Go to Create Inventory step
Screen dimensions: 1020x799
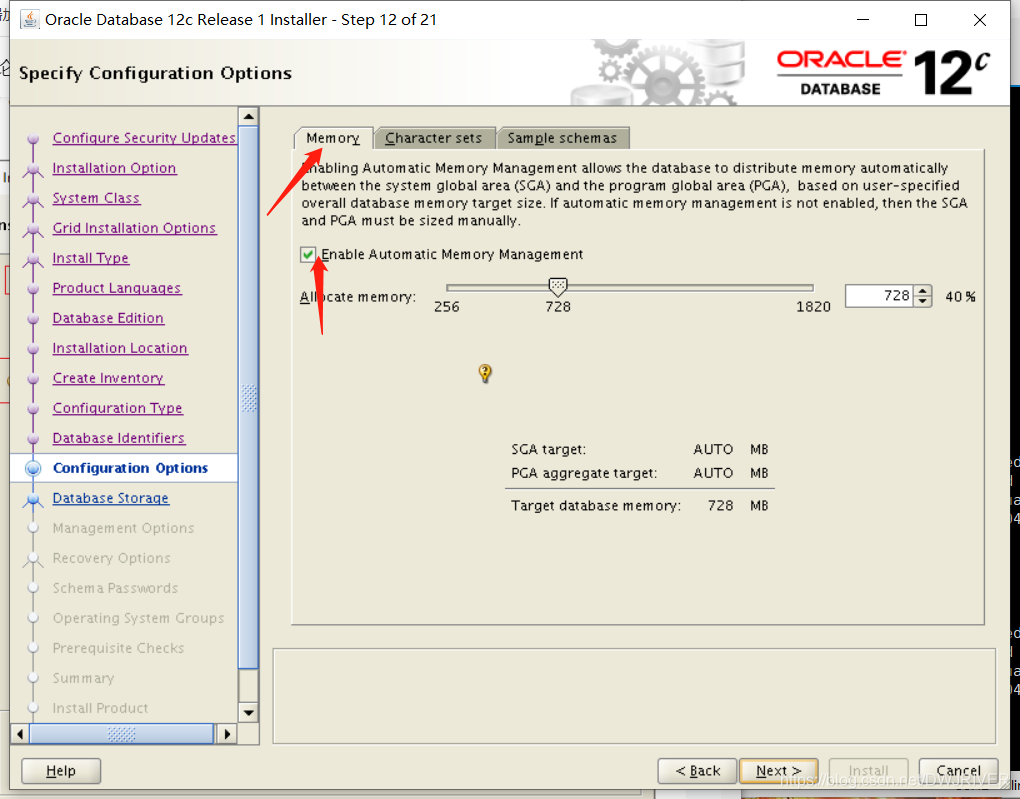coord(108,378)
